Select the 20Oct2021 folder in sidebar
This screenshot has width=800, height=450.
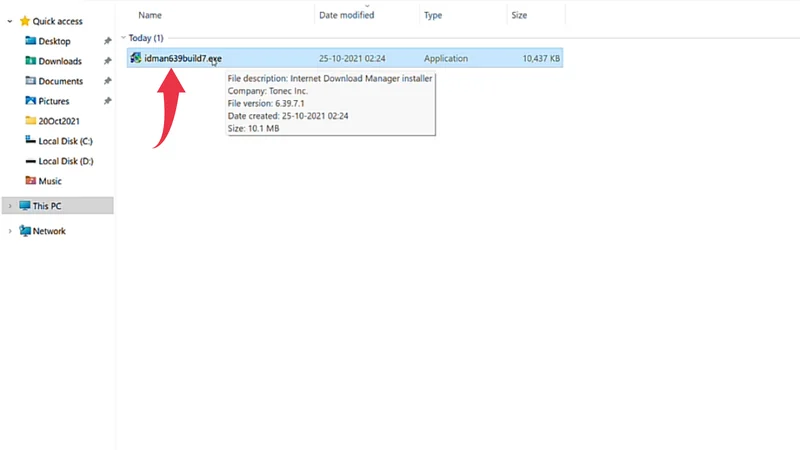[x=60, y=121]
